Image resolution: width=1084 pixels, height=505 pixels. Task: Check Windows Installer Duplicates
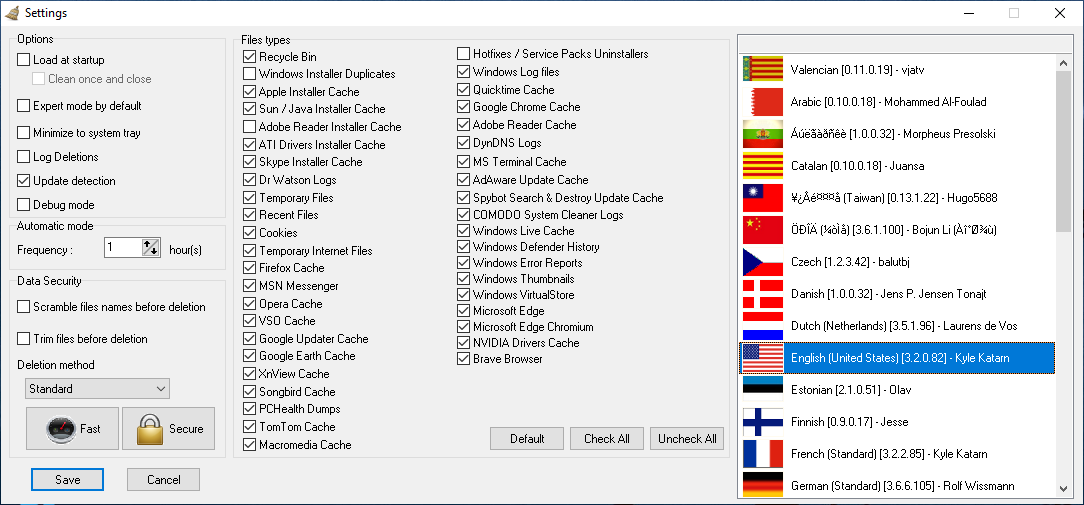[250, 73]
